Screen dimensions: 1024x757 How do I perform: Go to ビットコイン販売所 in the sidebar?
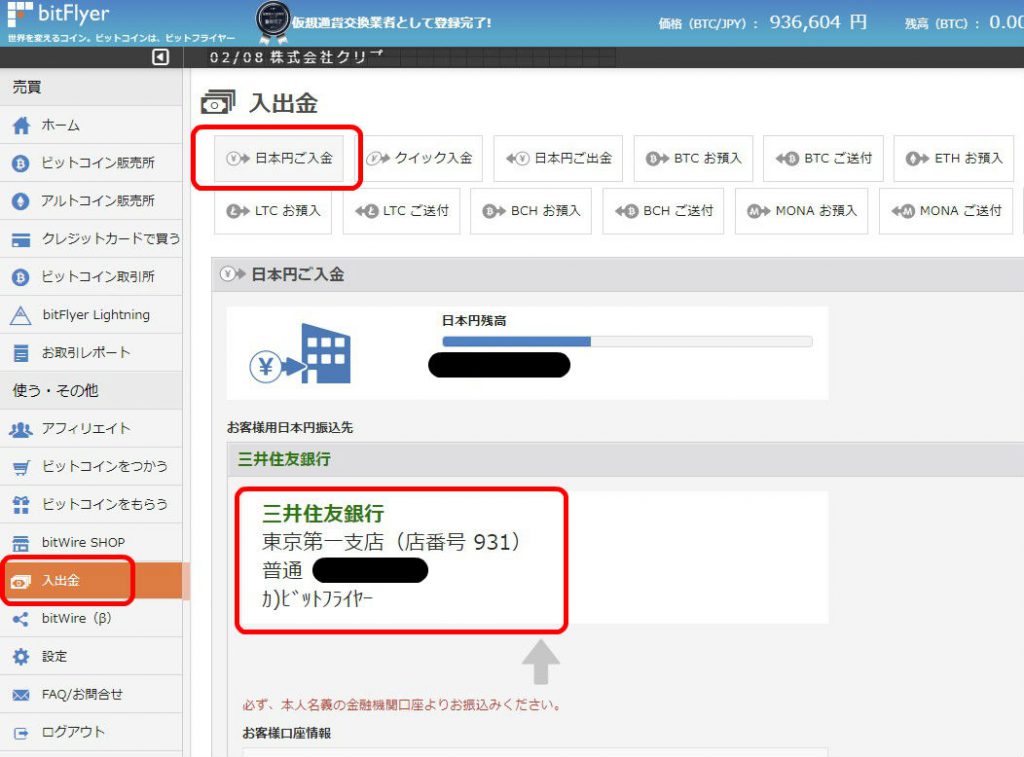point(97,164)
